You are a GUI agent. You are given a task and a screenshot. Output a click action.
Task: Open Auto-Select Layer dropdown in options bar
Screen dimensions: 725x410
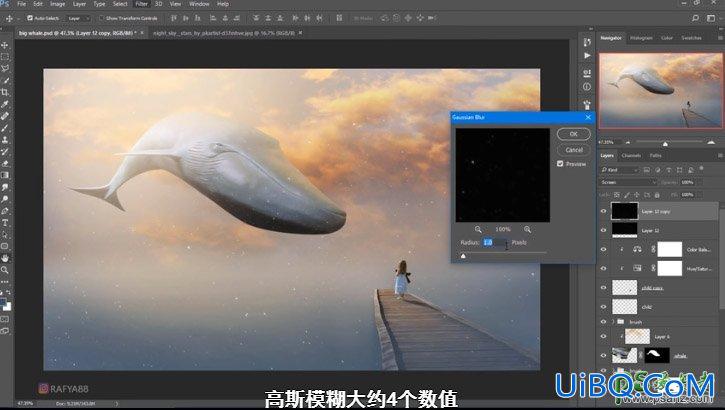78,18
